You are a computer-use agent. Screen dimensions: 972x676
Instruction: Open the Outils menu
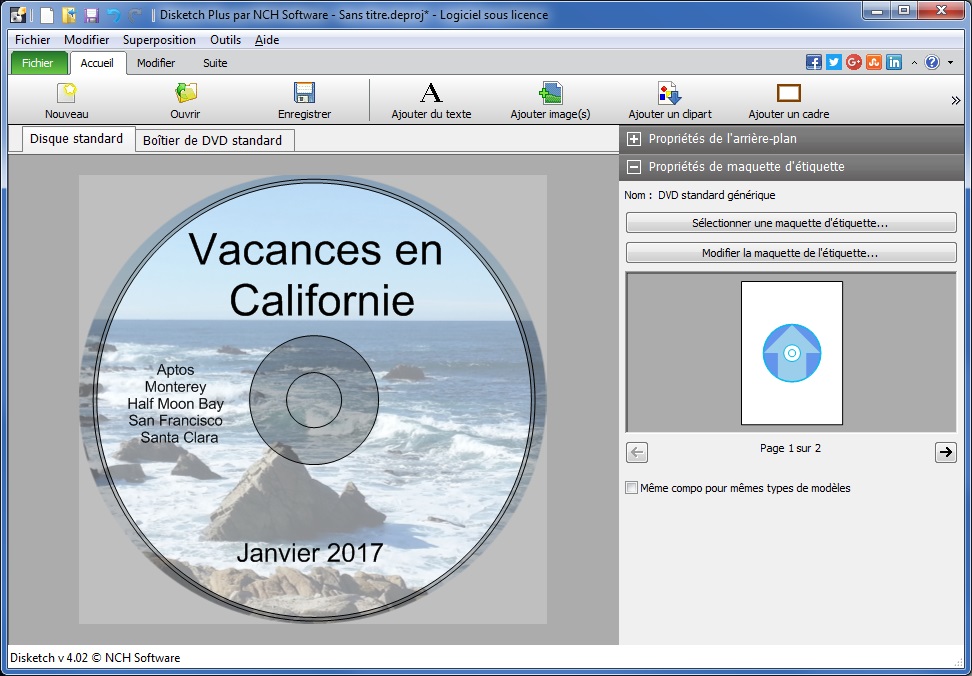click(x=225, y=40)
